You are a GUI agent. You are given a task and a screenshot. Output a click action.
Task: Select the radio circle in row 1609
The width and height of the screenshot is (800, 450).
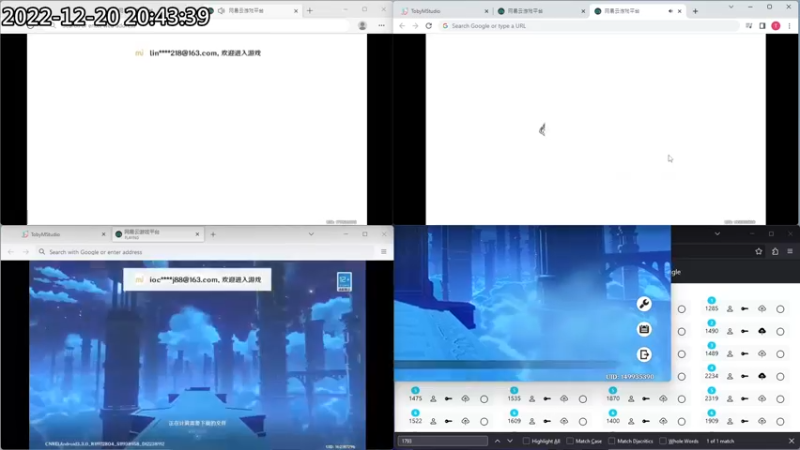(x=583, y=421)
